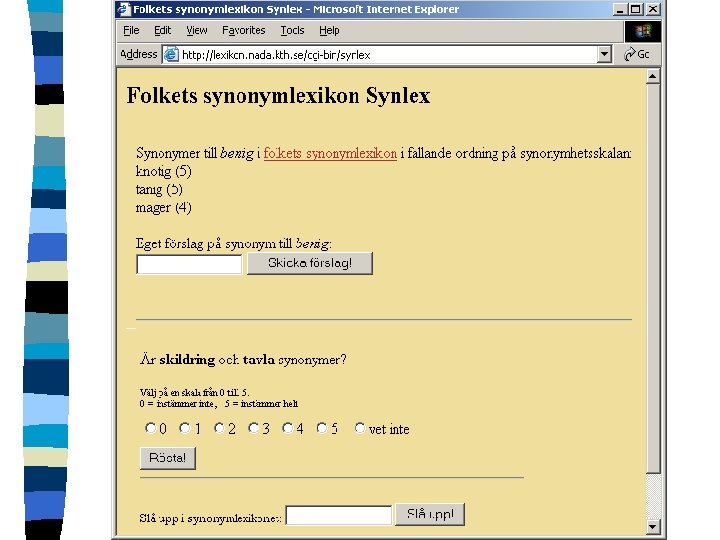The image size is (720, 540).
Task: Open the Edit menu
Action: point(162,31)
